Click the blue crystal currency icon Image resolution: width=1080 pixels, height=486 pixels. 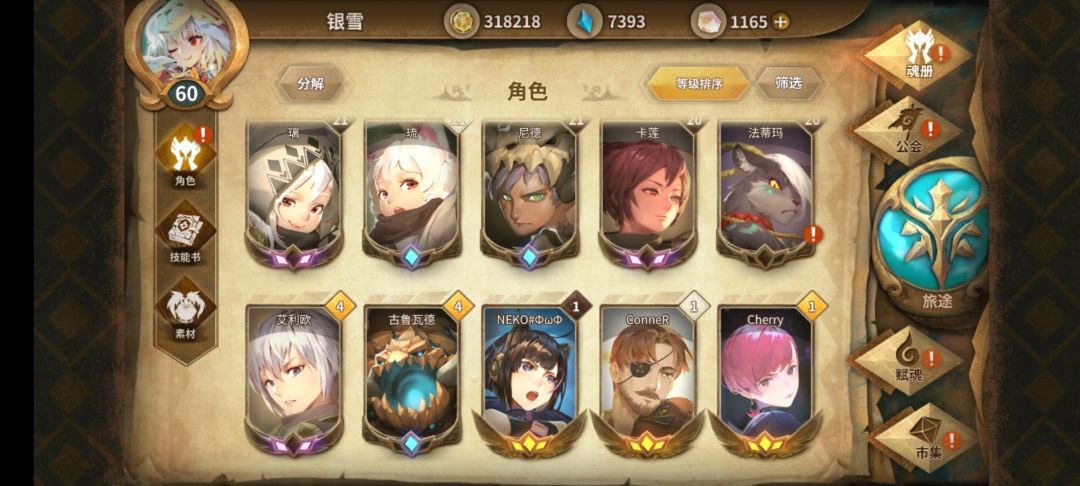point(584,22)
